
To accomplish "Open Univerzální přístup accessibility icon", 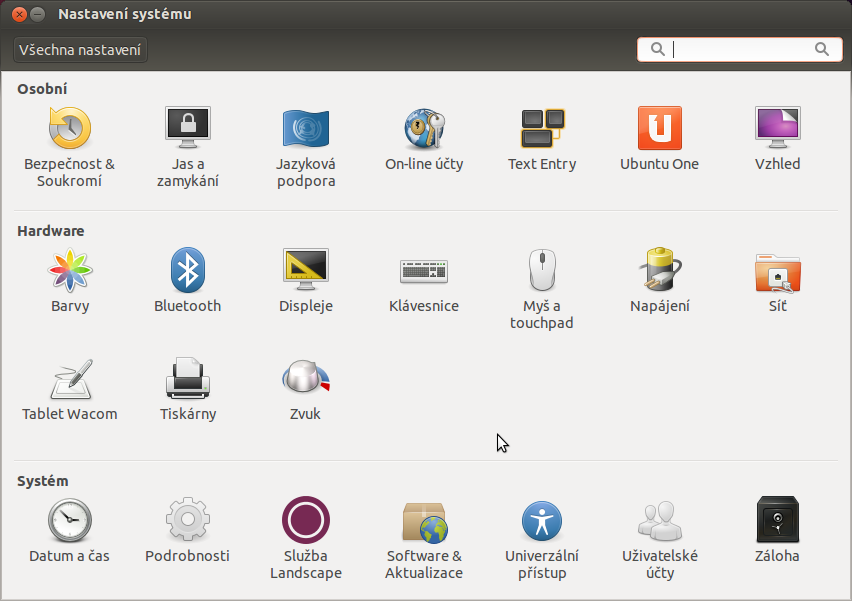I will coord(542,521).
